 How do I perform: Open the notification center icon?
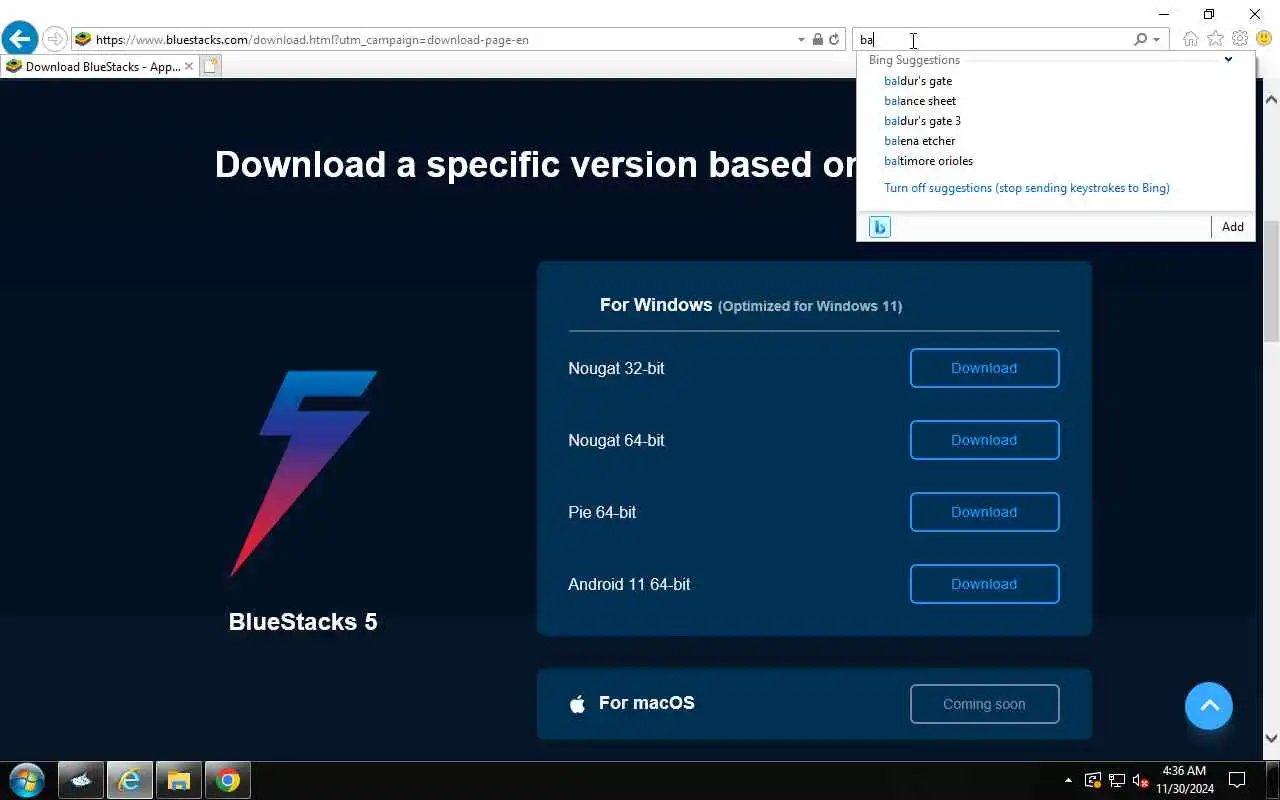click(1237, 780)
